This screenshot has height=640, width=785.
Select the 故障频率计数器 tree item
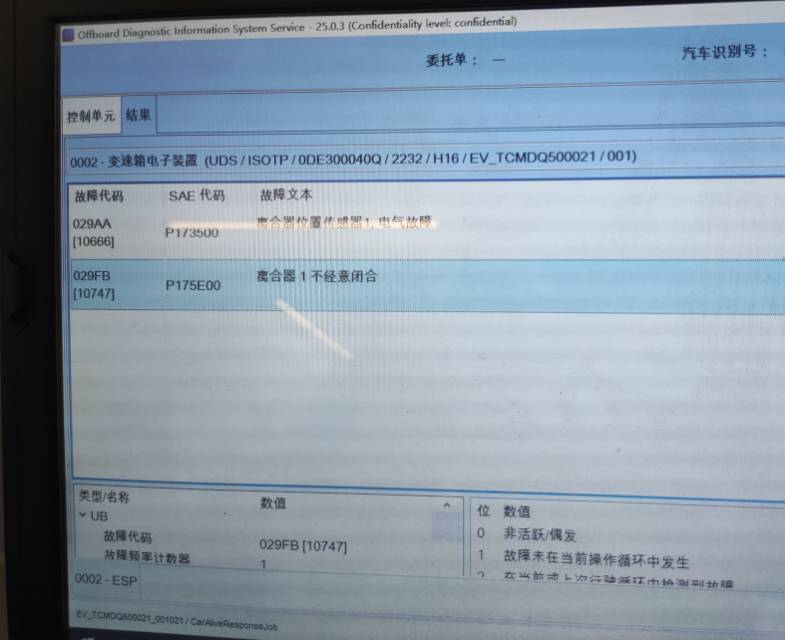[x=146, y=556]
